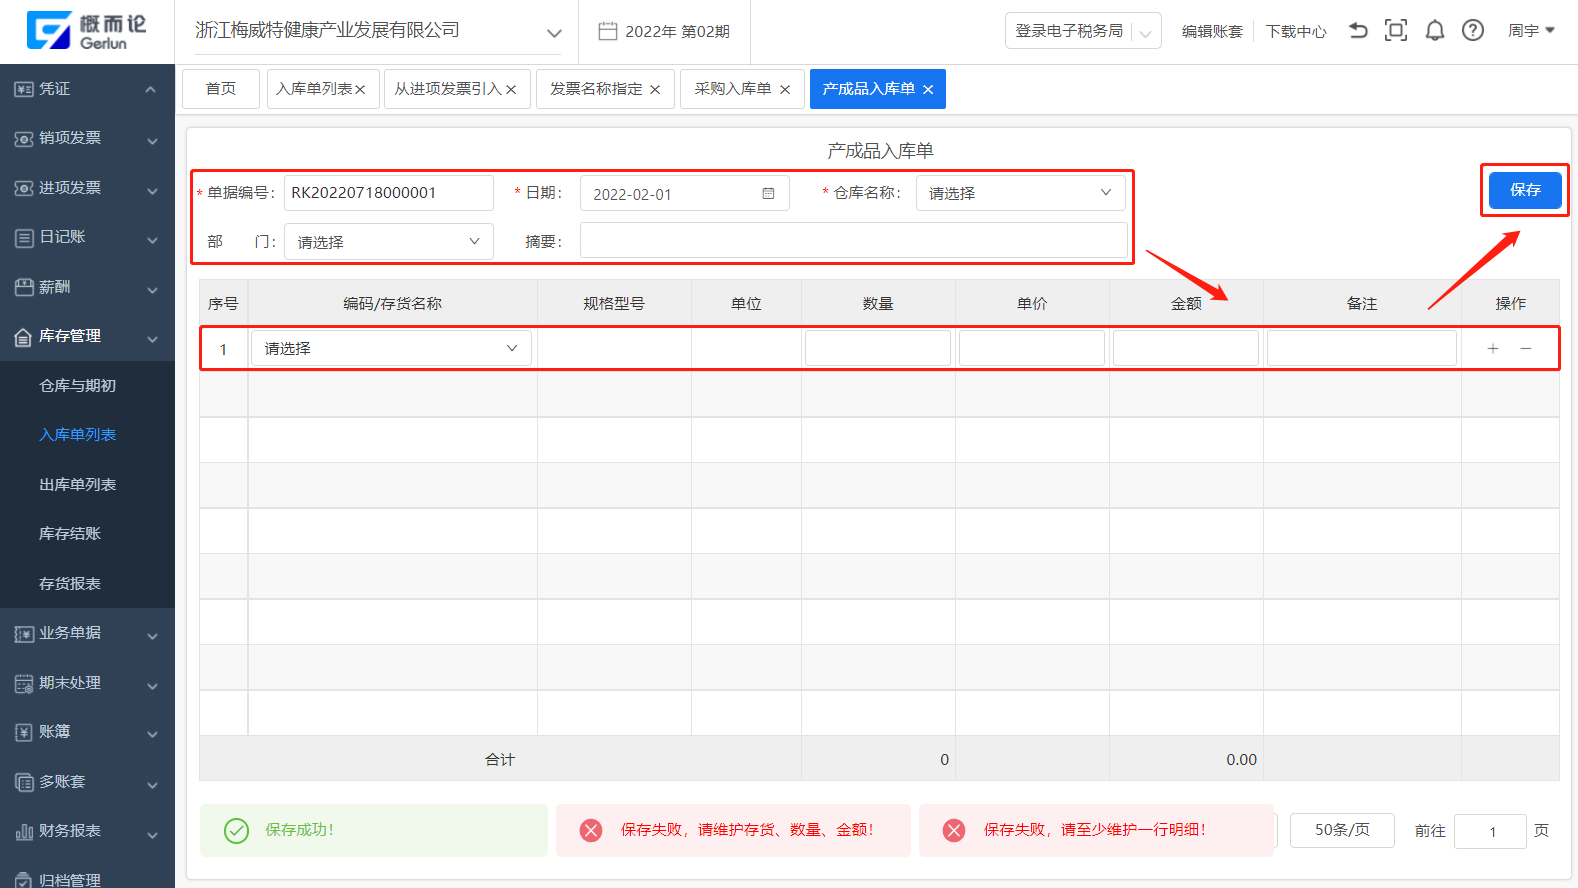
Task: Click the 薪酬 sidebar icon
Action: point(24,287)
